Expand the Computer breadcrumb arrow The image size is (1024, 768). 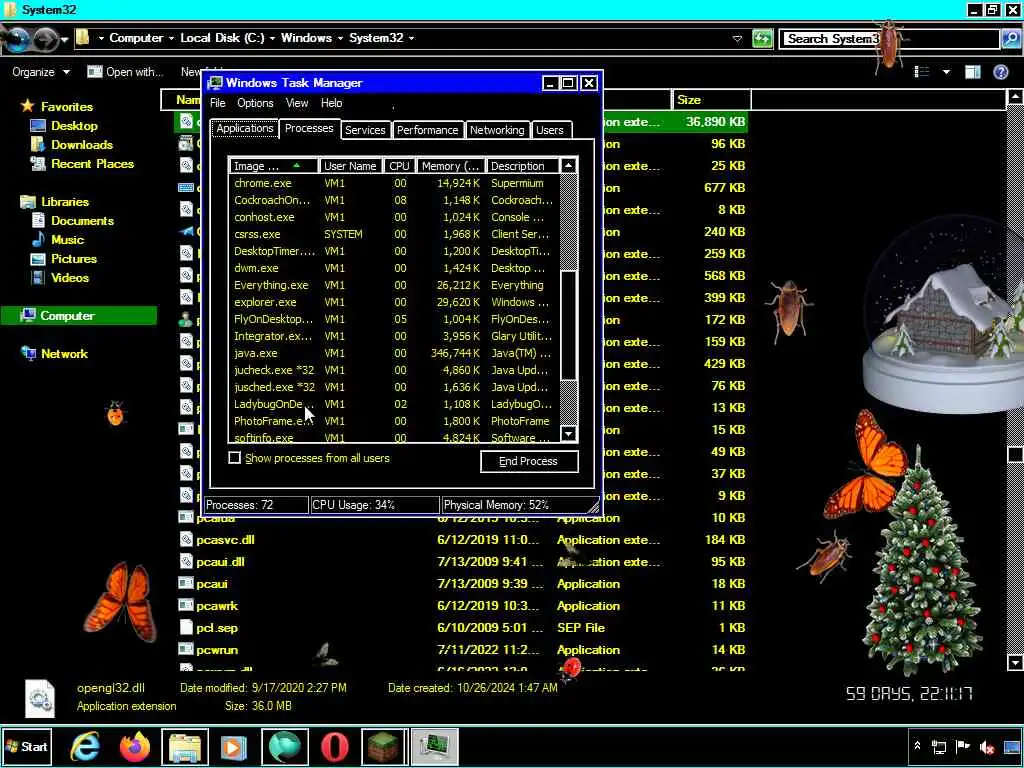172,39
